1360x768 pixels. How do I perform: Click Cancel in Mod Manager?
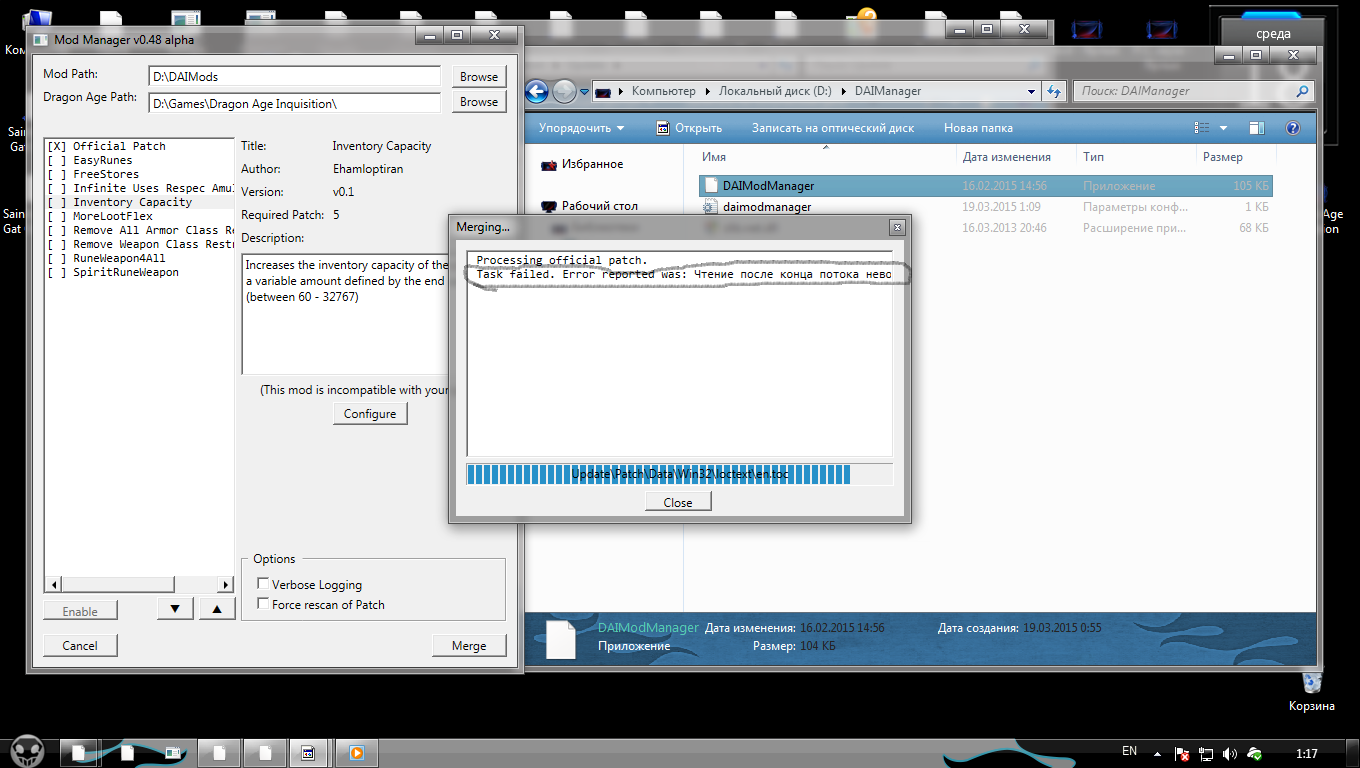point(80,645)
